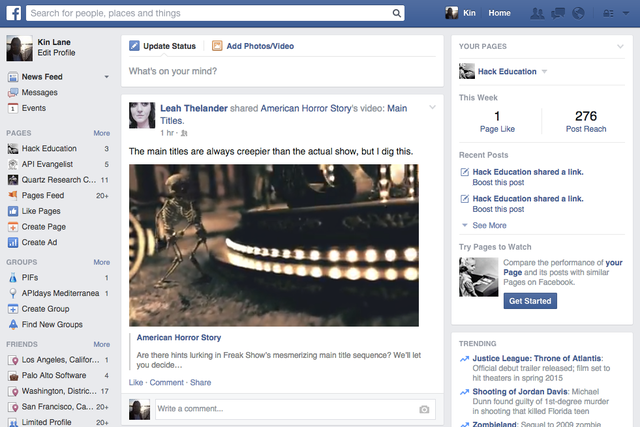Open Leah Thelander's profile name link

(x=194, y=108)
